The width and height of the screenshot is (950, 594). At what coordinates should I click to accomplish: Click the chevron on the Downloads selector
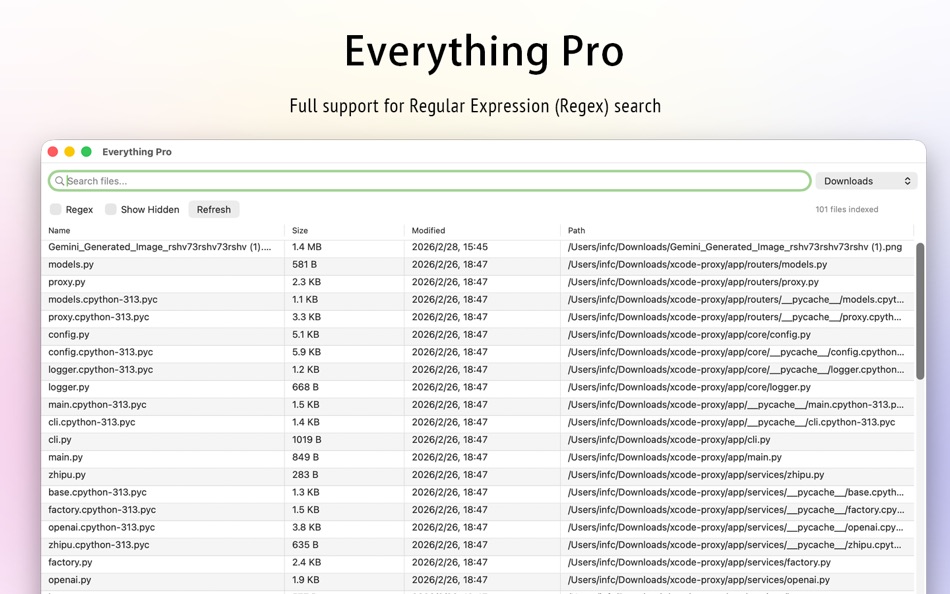coord(906,180)
